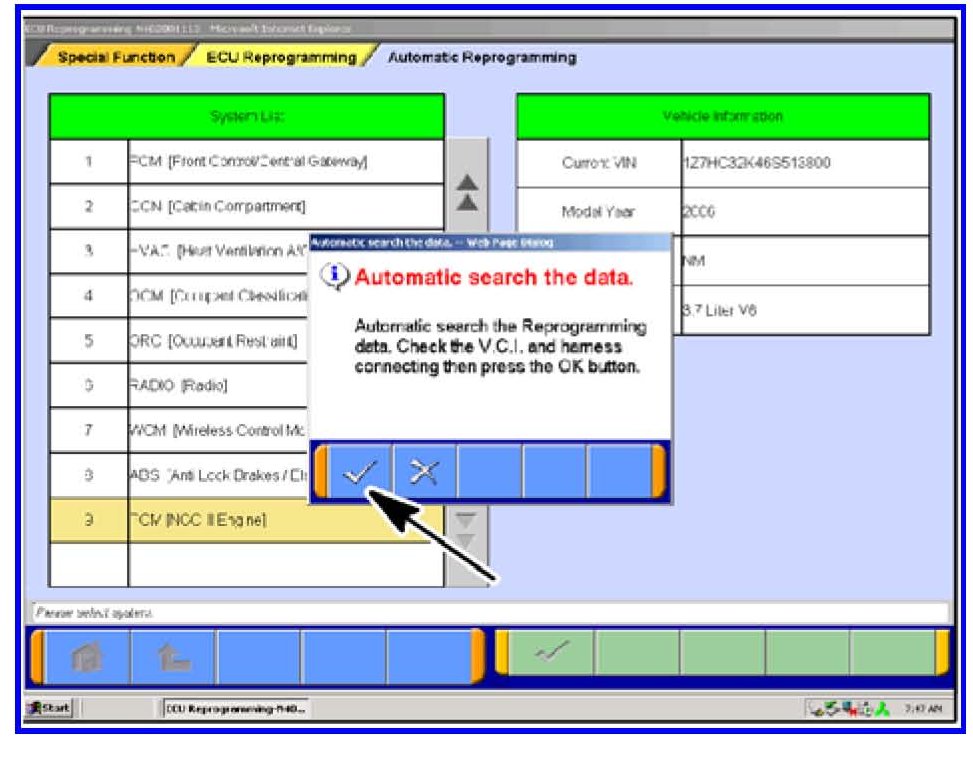Click the OK checkmark in the dialog

[360, 472]
